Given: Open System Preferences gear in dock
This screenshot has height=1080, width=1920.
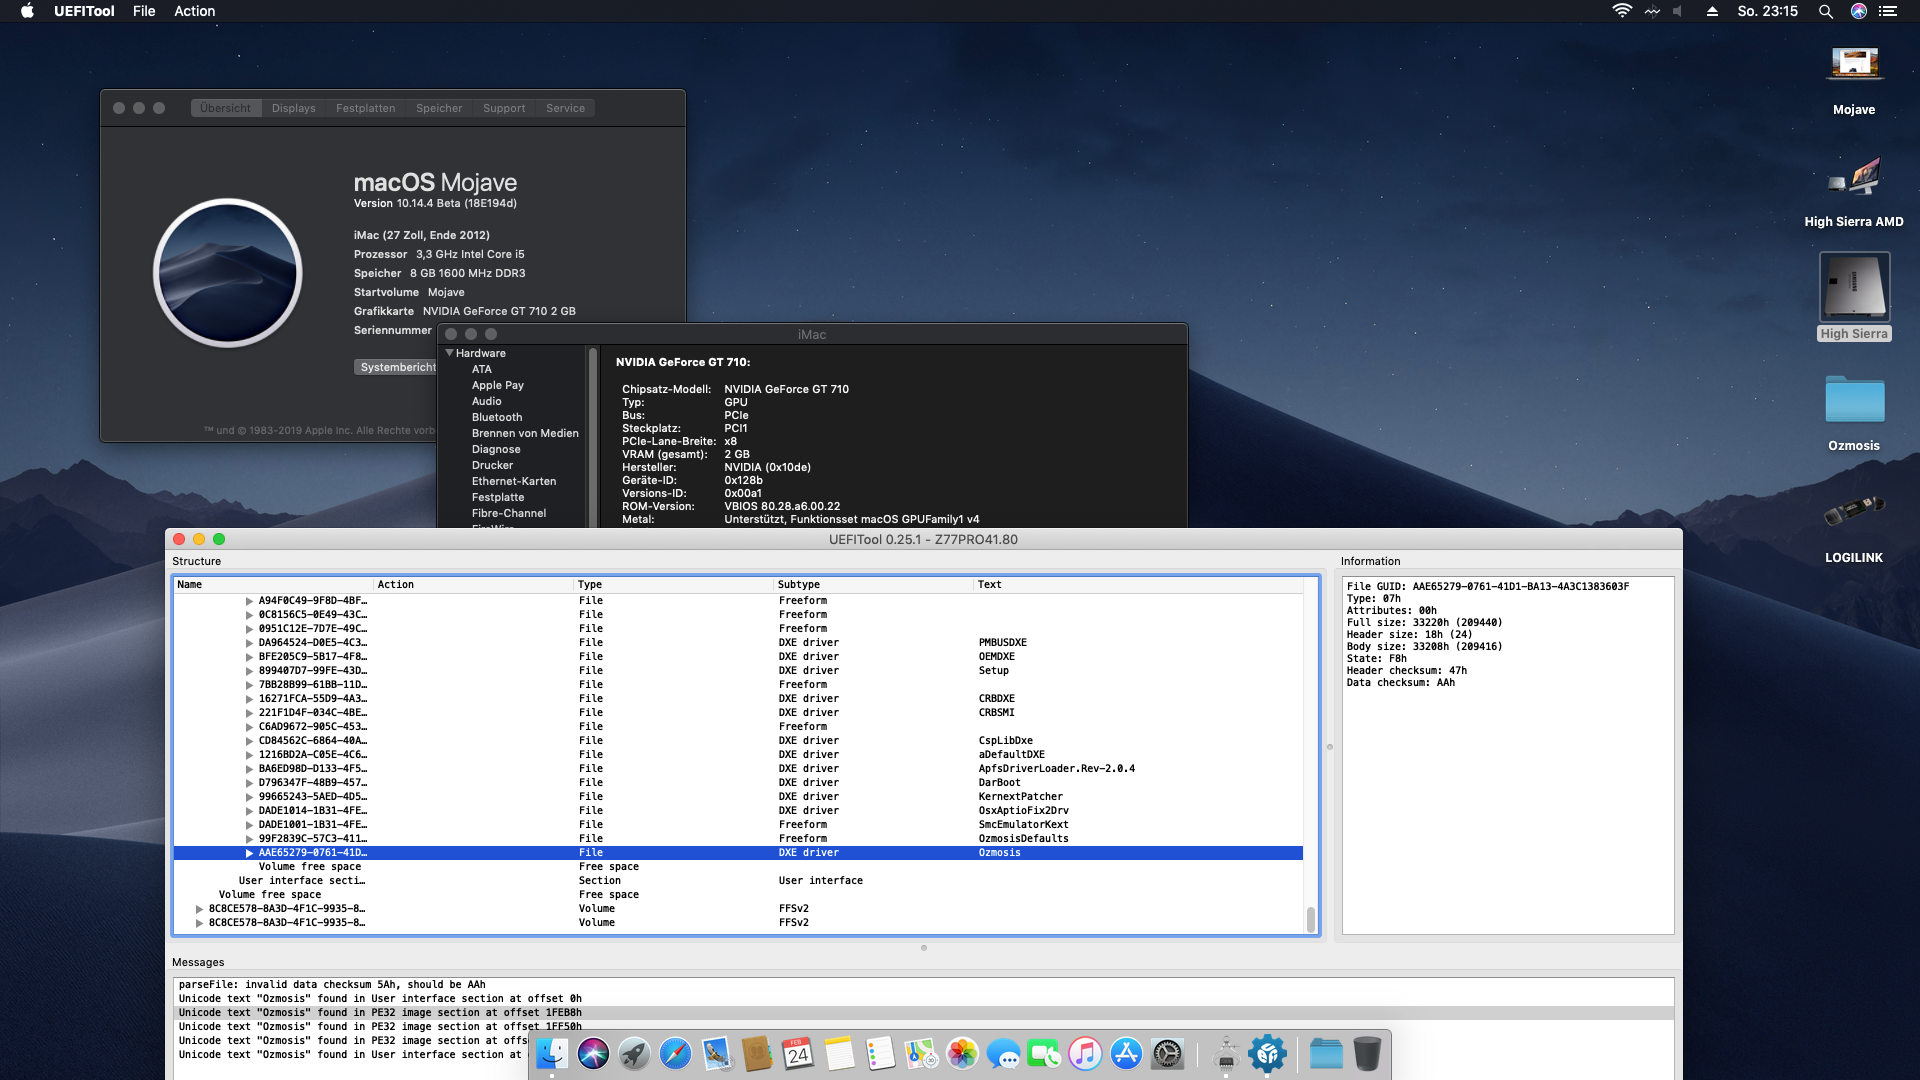Looking at the screenshot, I should tap(1167, 1054).
